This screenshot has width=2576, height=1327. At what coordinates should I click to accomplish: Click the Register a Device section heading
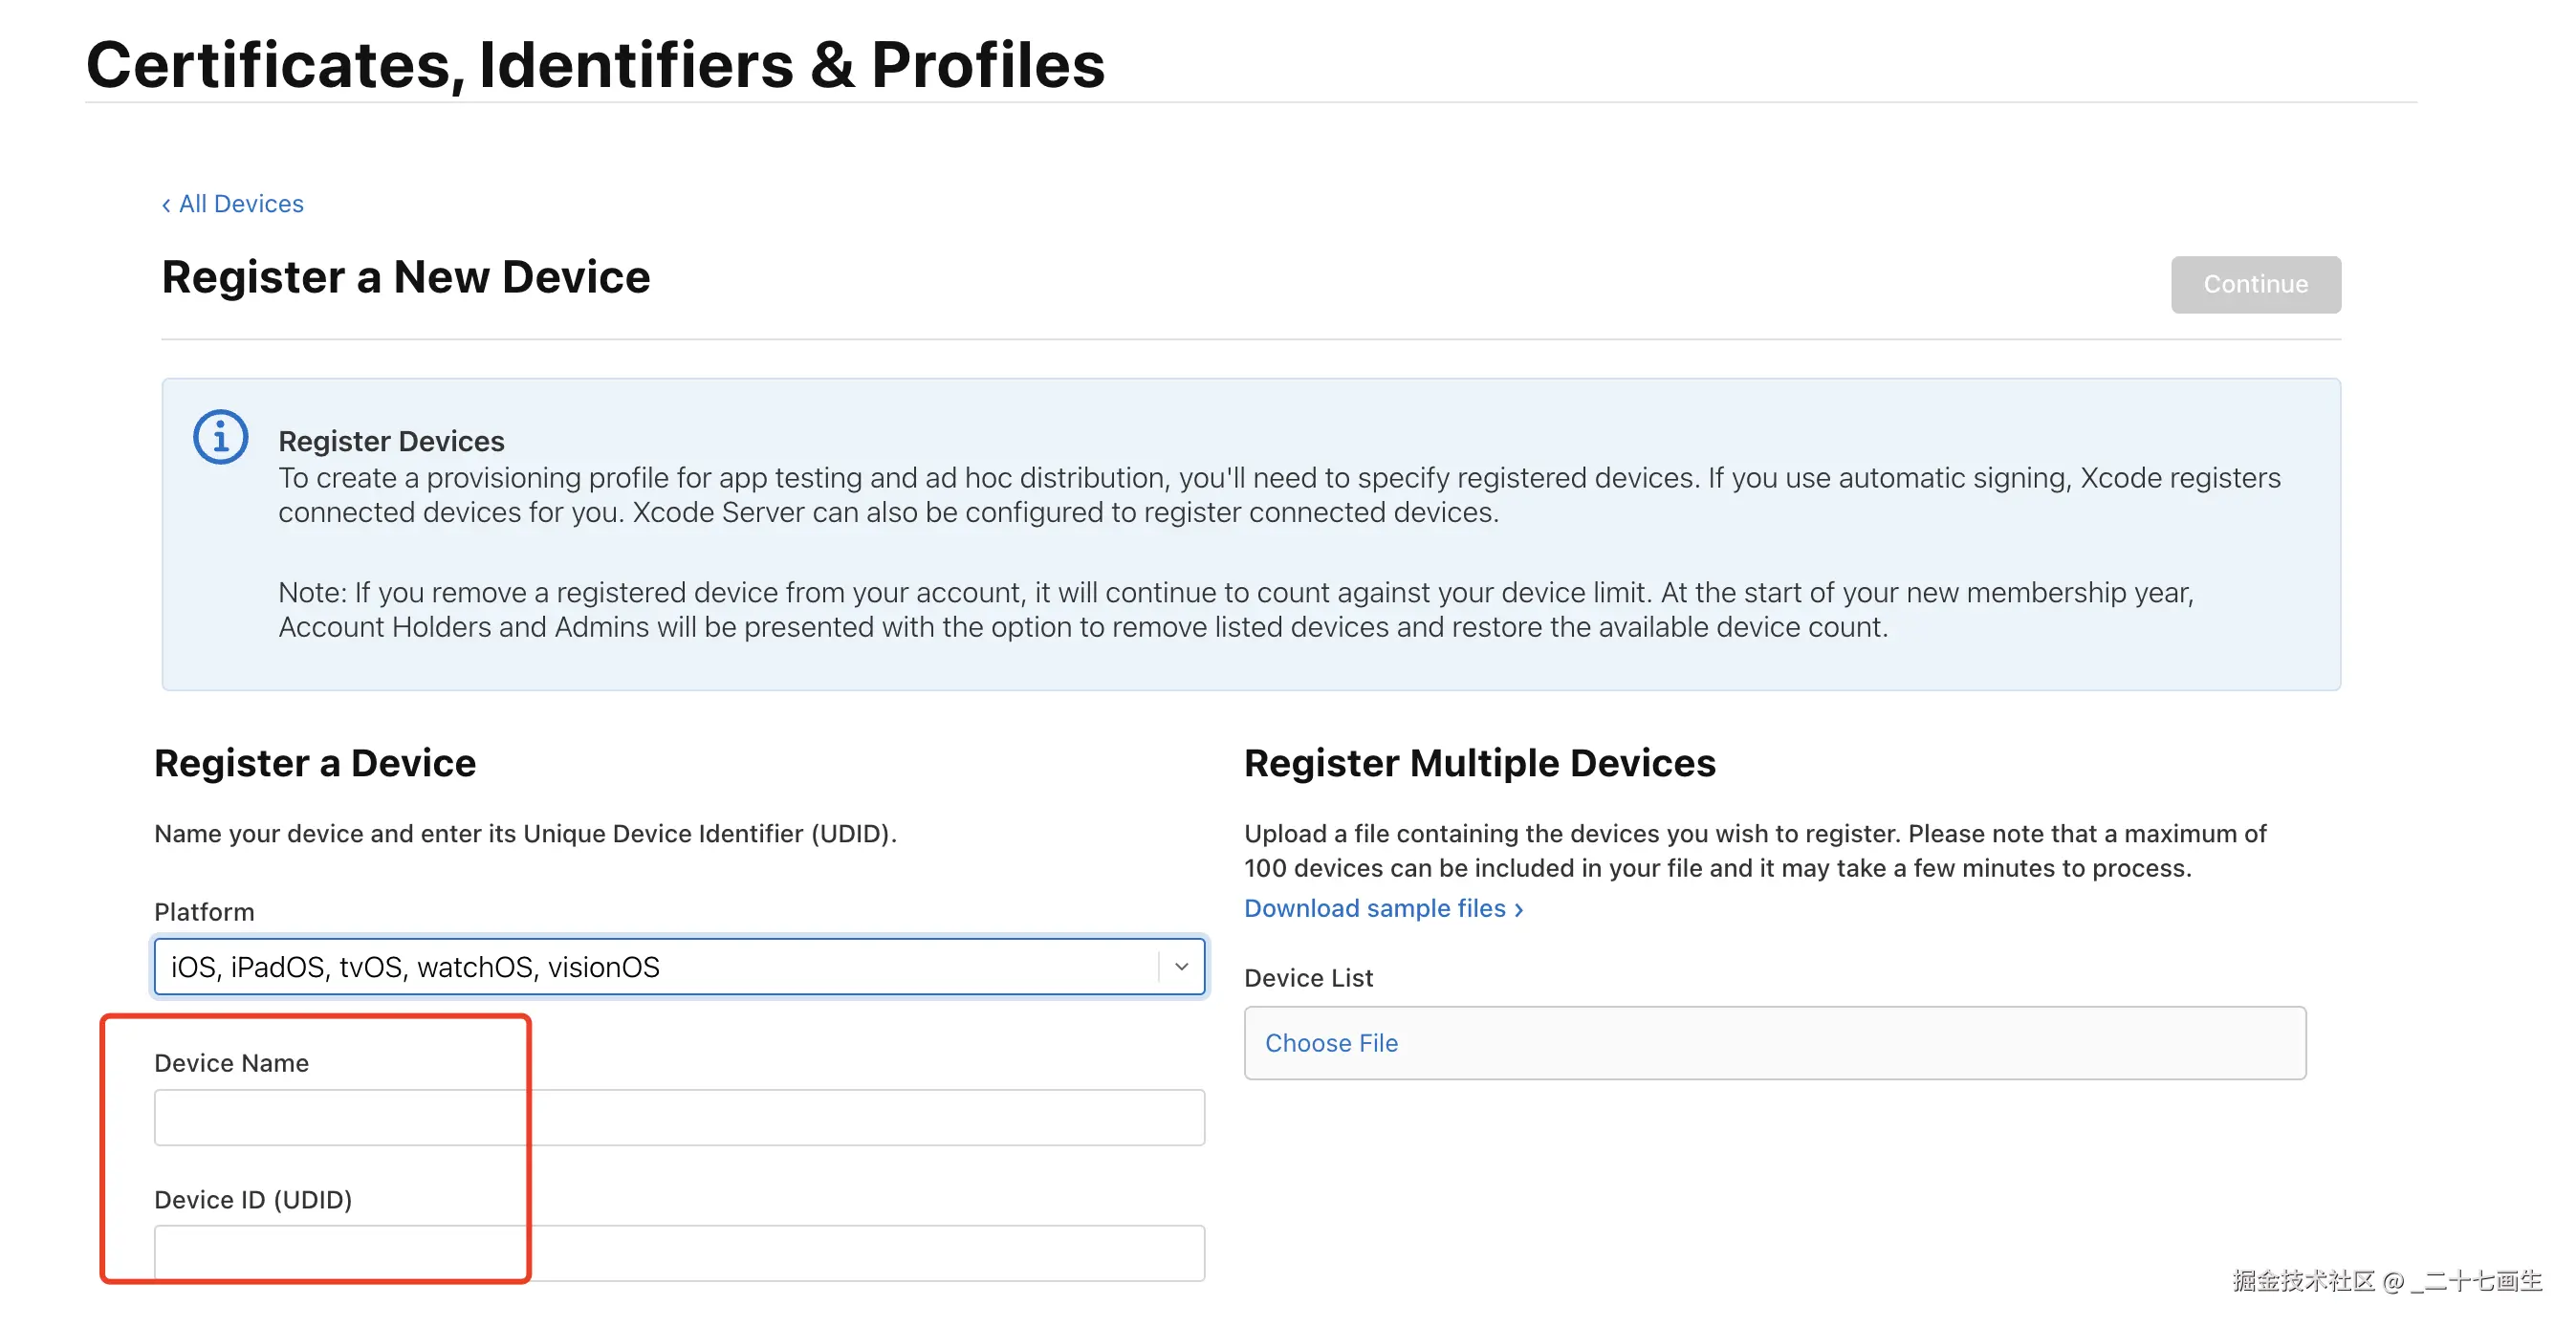coord(315,763)
